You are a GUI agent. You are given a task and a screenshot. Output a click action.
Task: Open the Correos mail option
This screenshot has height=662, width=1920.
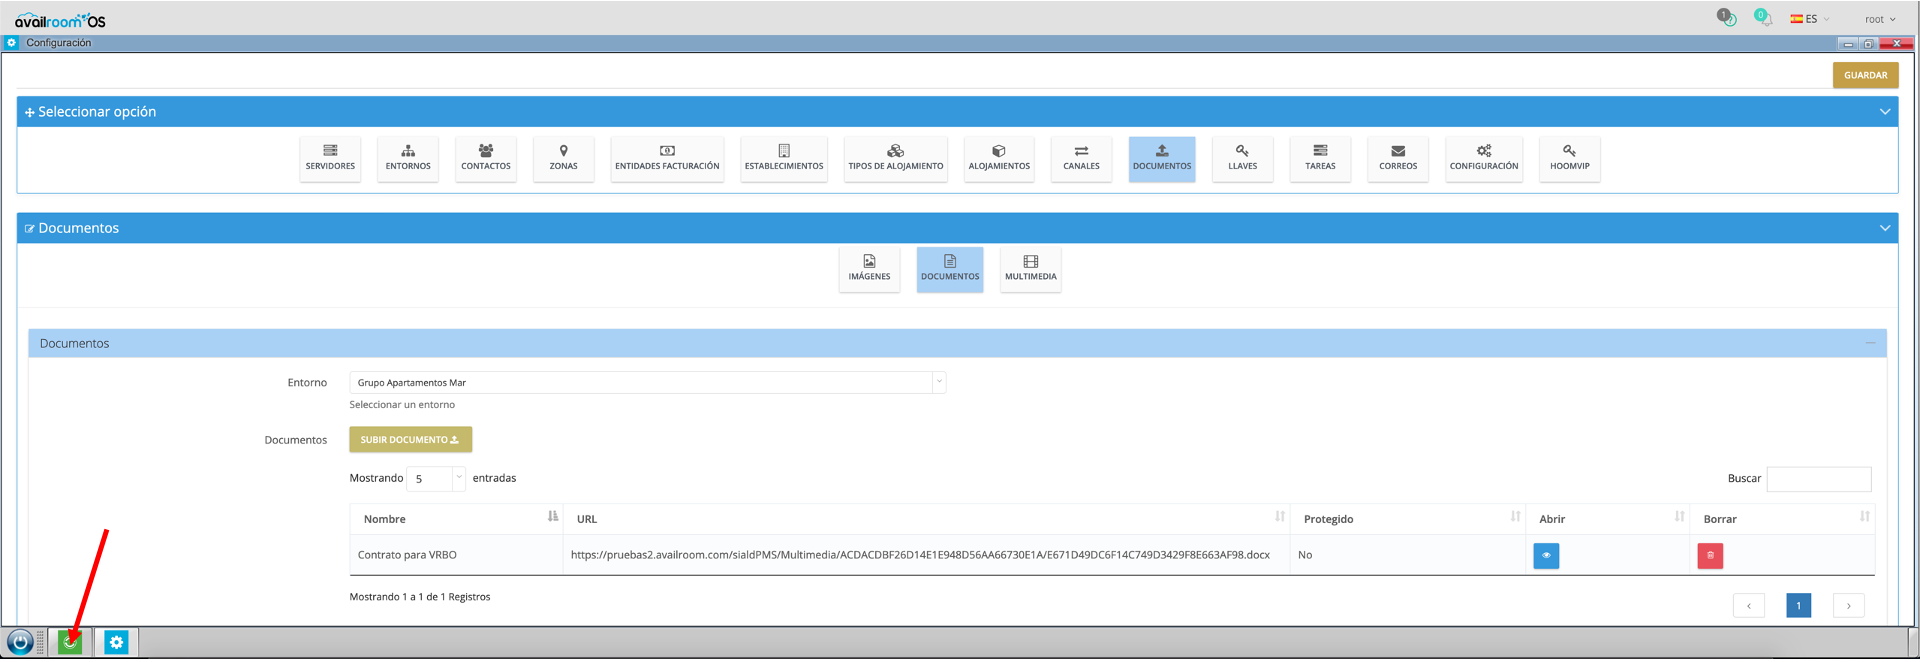(x=1397, y=159)
